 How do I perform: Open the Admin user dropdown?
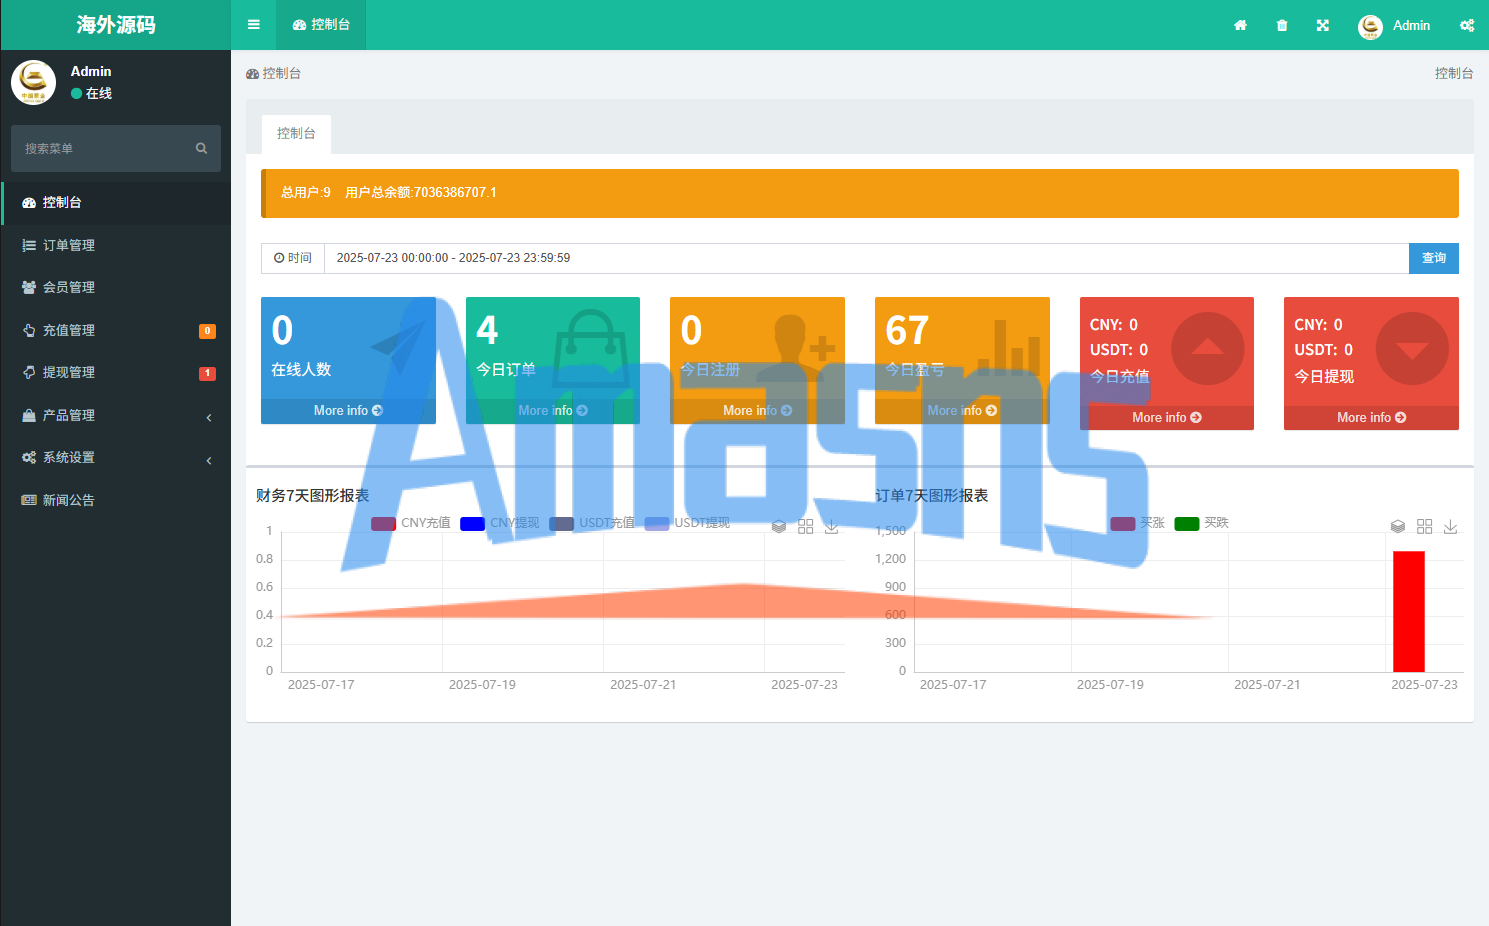[1394, 25]
